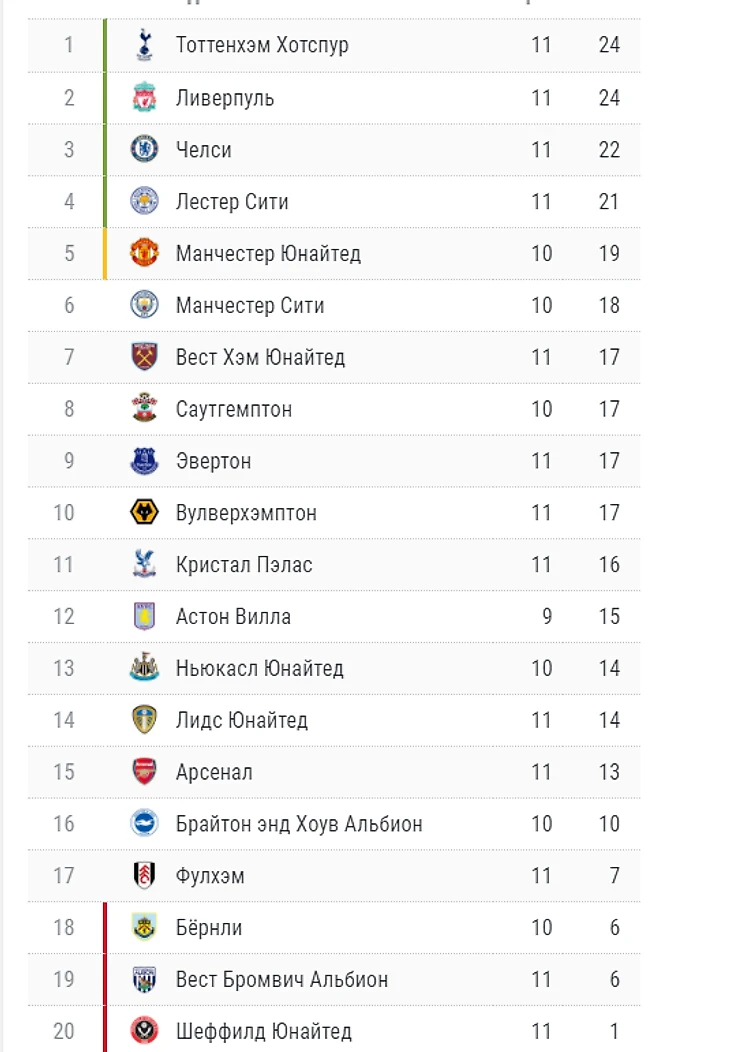Click the Liverpool club crest icon
This screenshot has height=1052, width=730.
click(x=145, y=97)
